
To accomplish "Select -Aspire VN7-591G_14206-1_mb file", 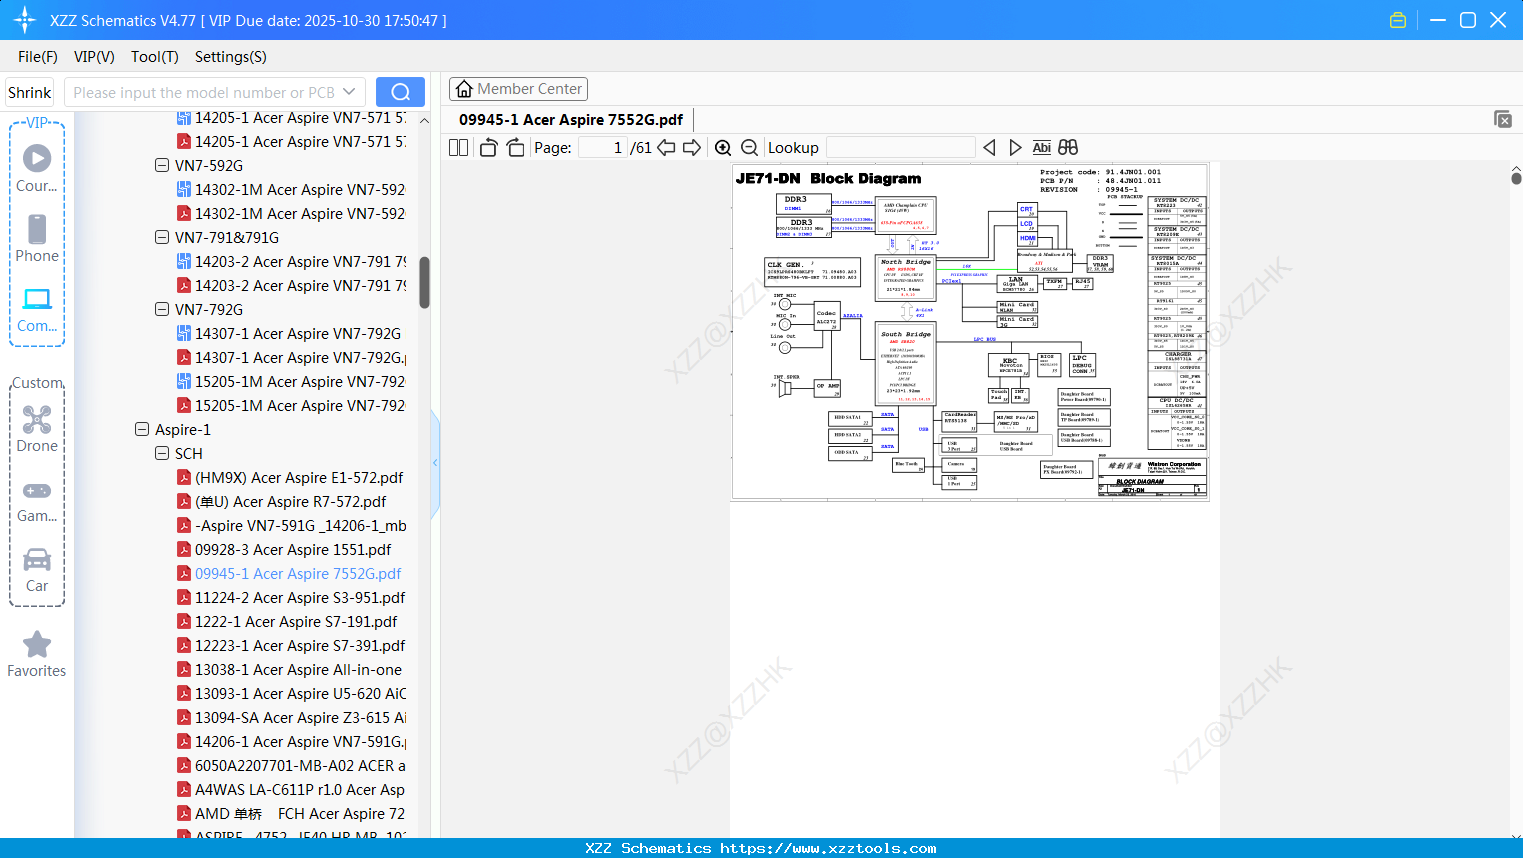I will point(301,525).
